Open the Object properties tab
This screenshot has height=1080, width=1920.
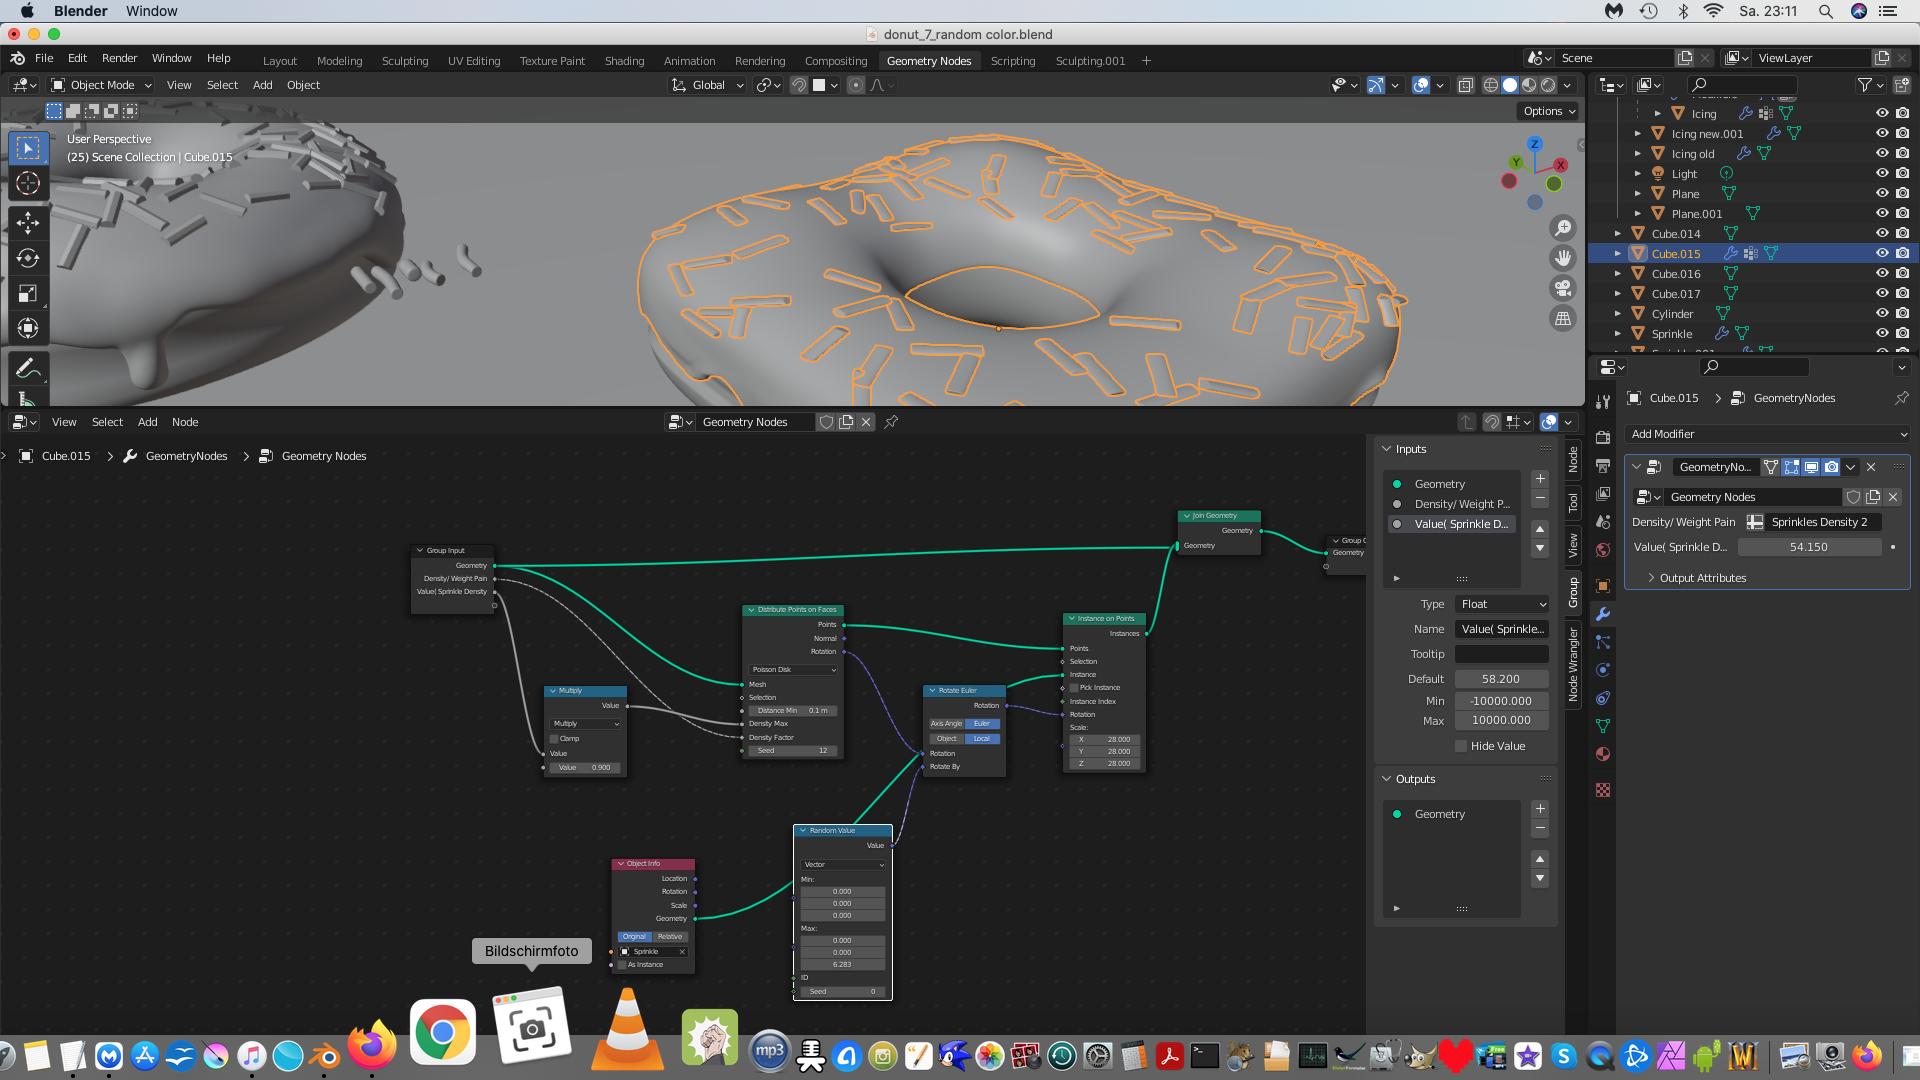click(1603, 586)
